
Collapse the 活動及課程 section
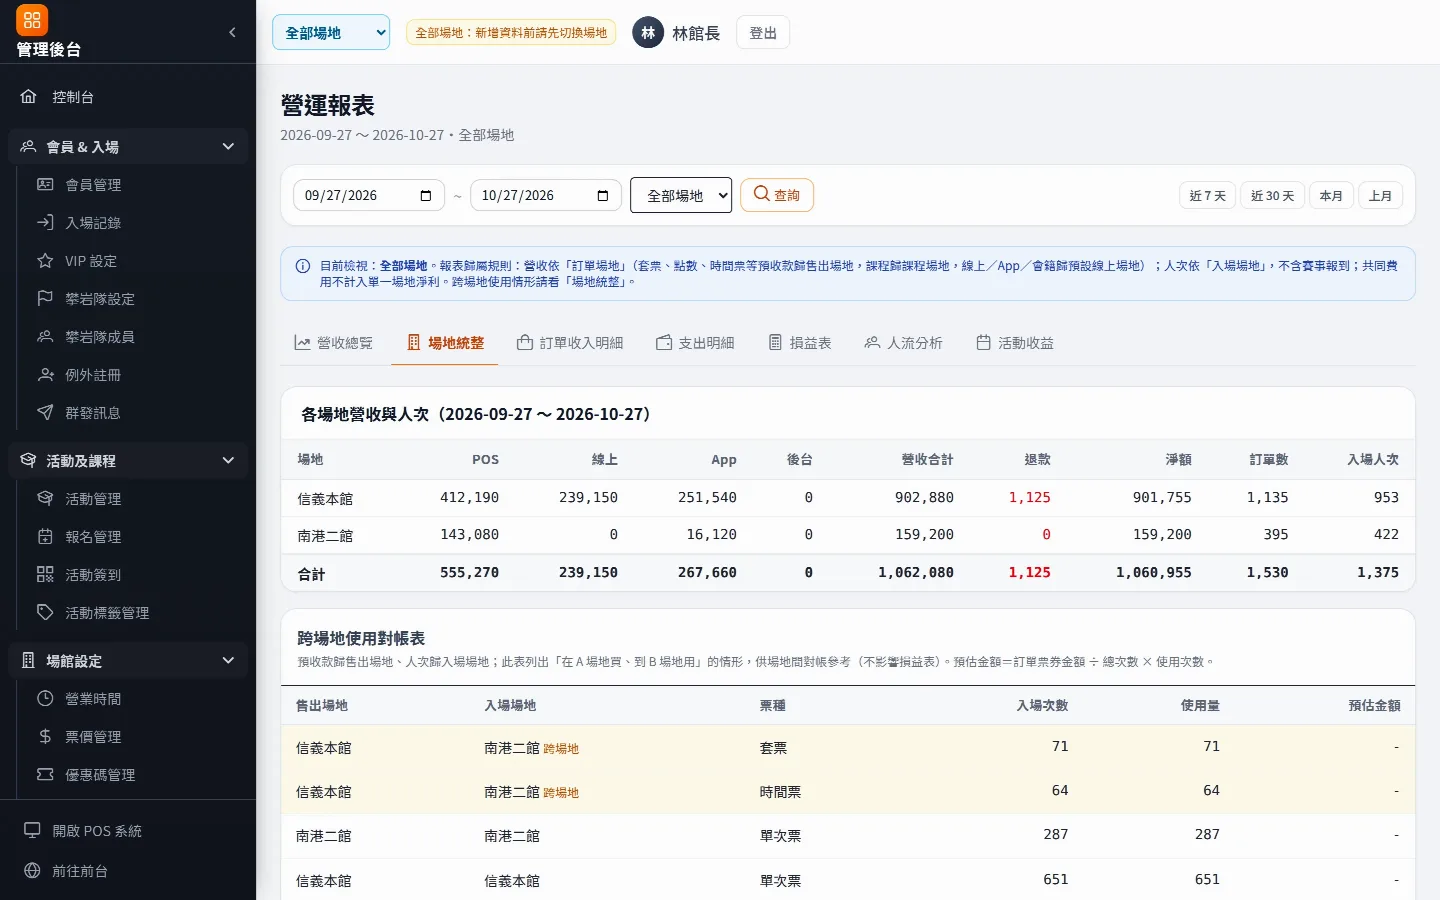coord(128,461)
